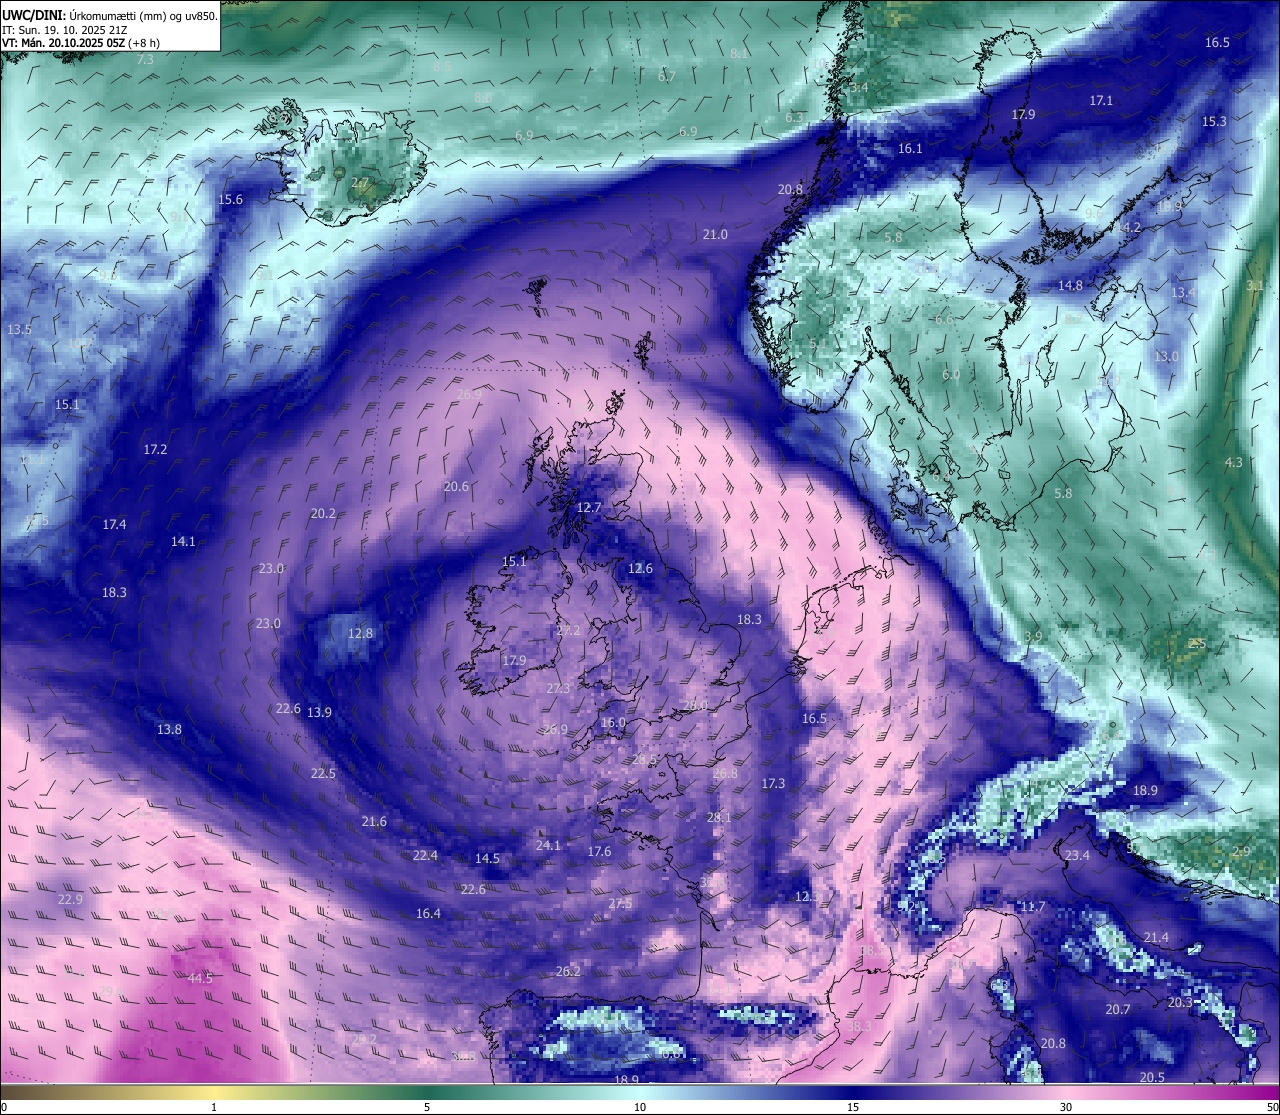Screen dimensions: 1280x1115
Task: Click the 17.2 value in the western Atlantic
Action: pos(155,449)
